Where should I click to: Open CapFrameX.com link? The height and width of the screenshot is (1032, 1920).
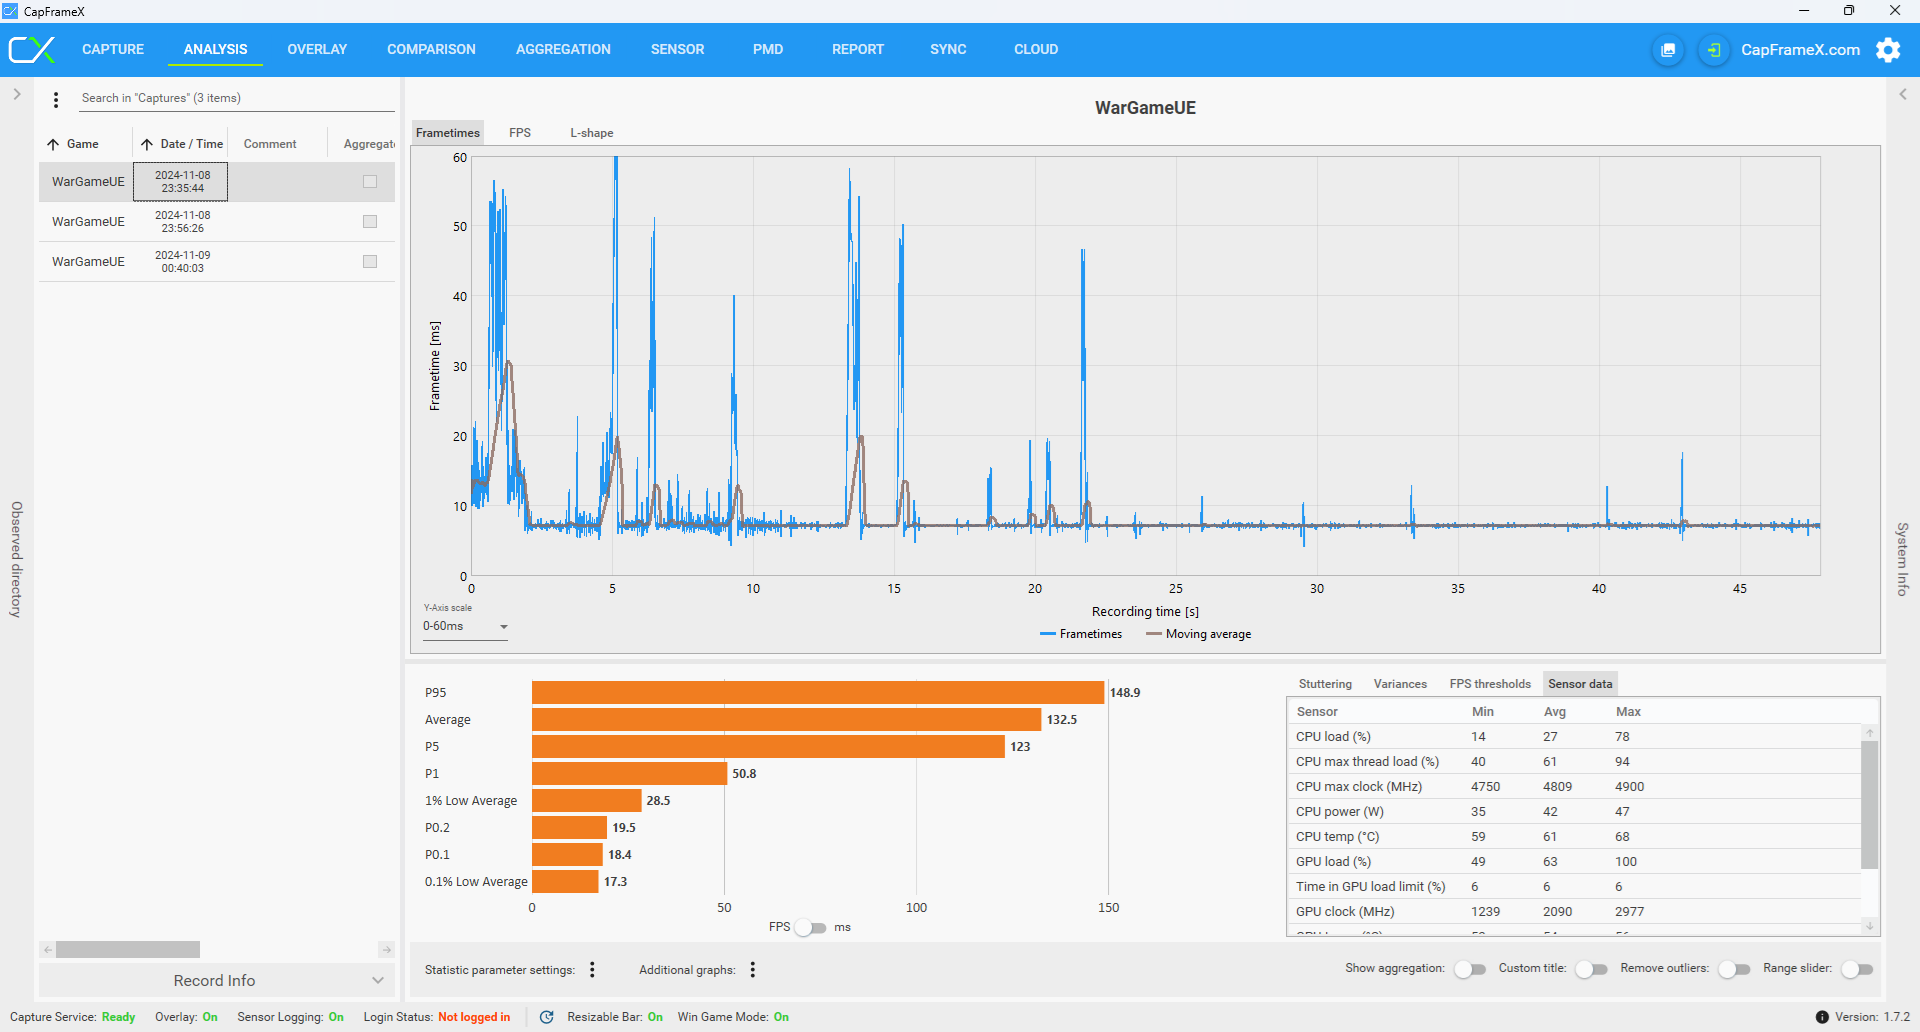coord(1800,50)
